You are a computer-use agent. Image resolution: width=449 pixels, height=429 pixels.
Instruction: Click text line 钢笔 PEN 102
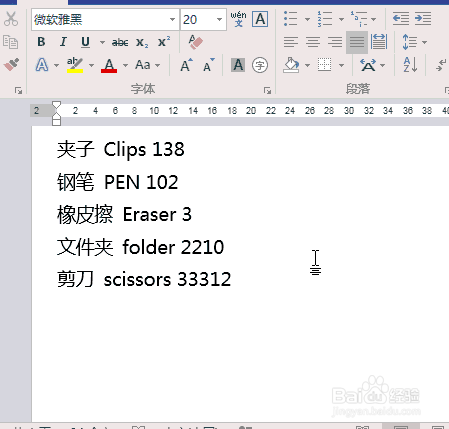pyautogui.click(x=118, y=182)
